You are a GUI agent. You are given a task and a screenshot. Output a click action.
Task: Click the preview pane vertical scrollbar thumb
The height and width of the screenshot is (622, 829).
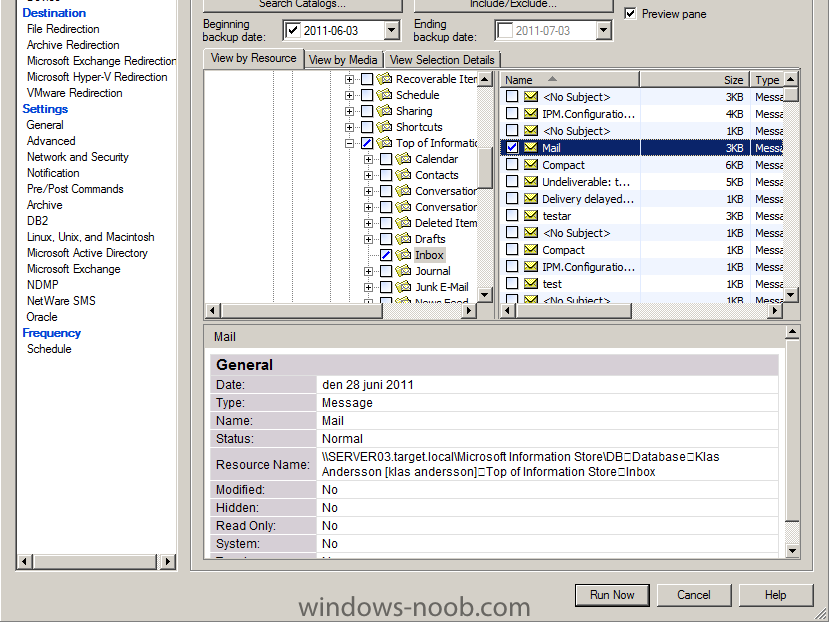click(x=791, y=430)
